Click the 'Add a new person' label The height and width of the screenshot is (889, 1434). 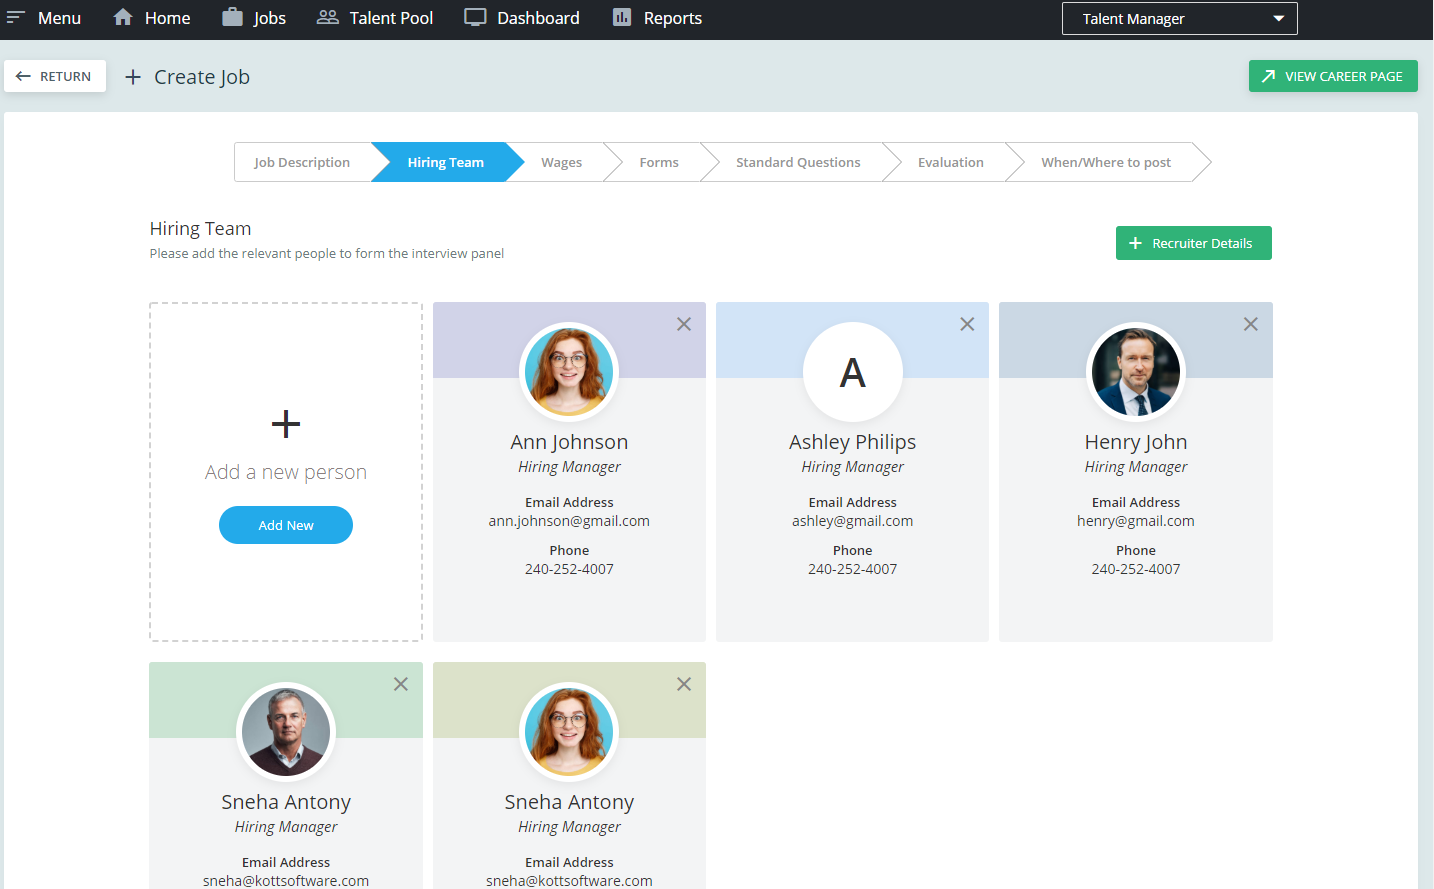286,472
